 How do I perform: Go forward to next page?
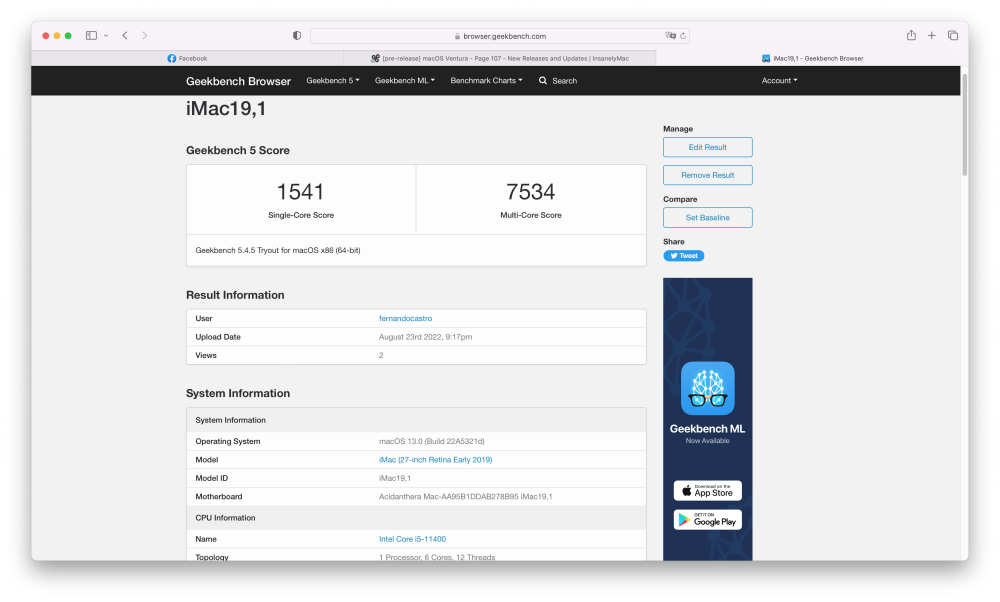point(145,36)
